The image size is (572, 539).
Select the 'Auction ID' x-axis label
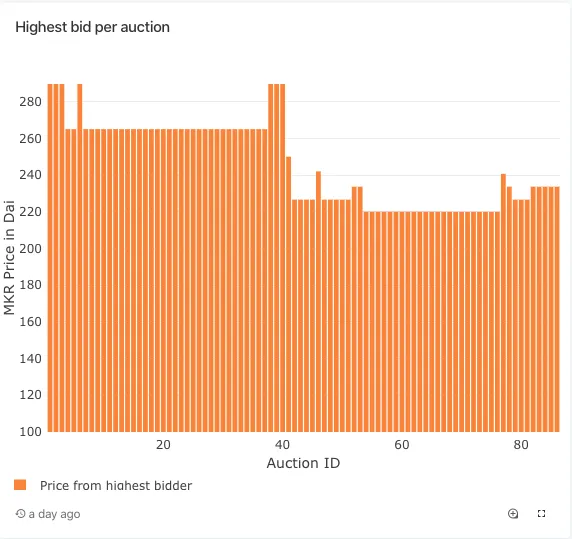point(303,463)
